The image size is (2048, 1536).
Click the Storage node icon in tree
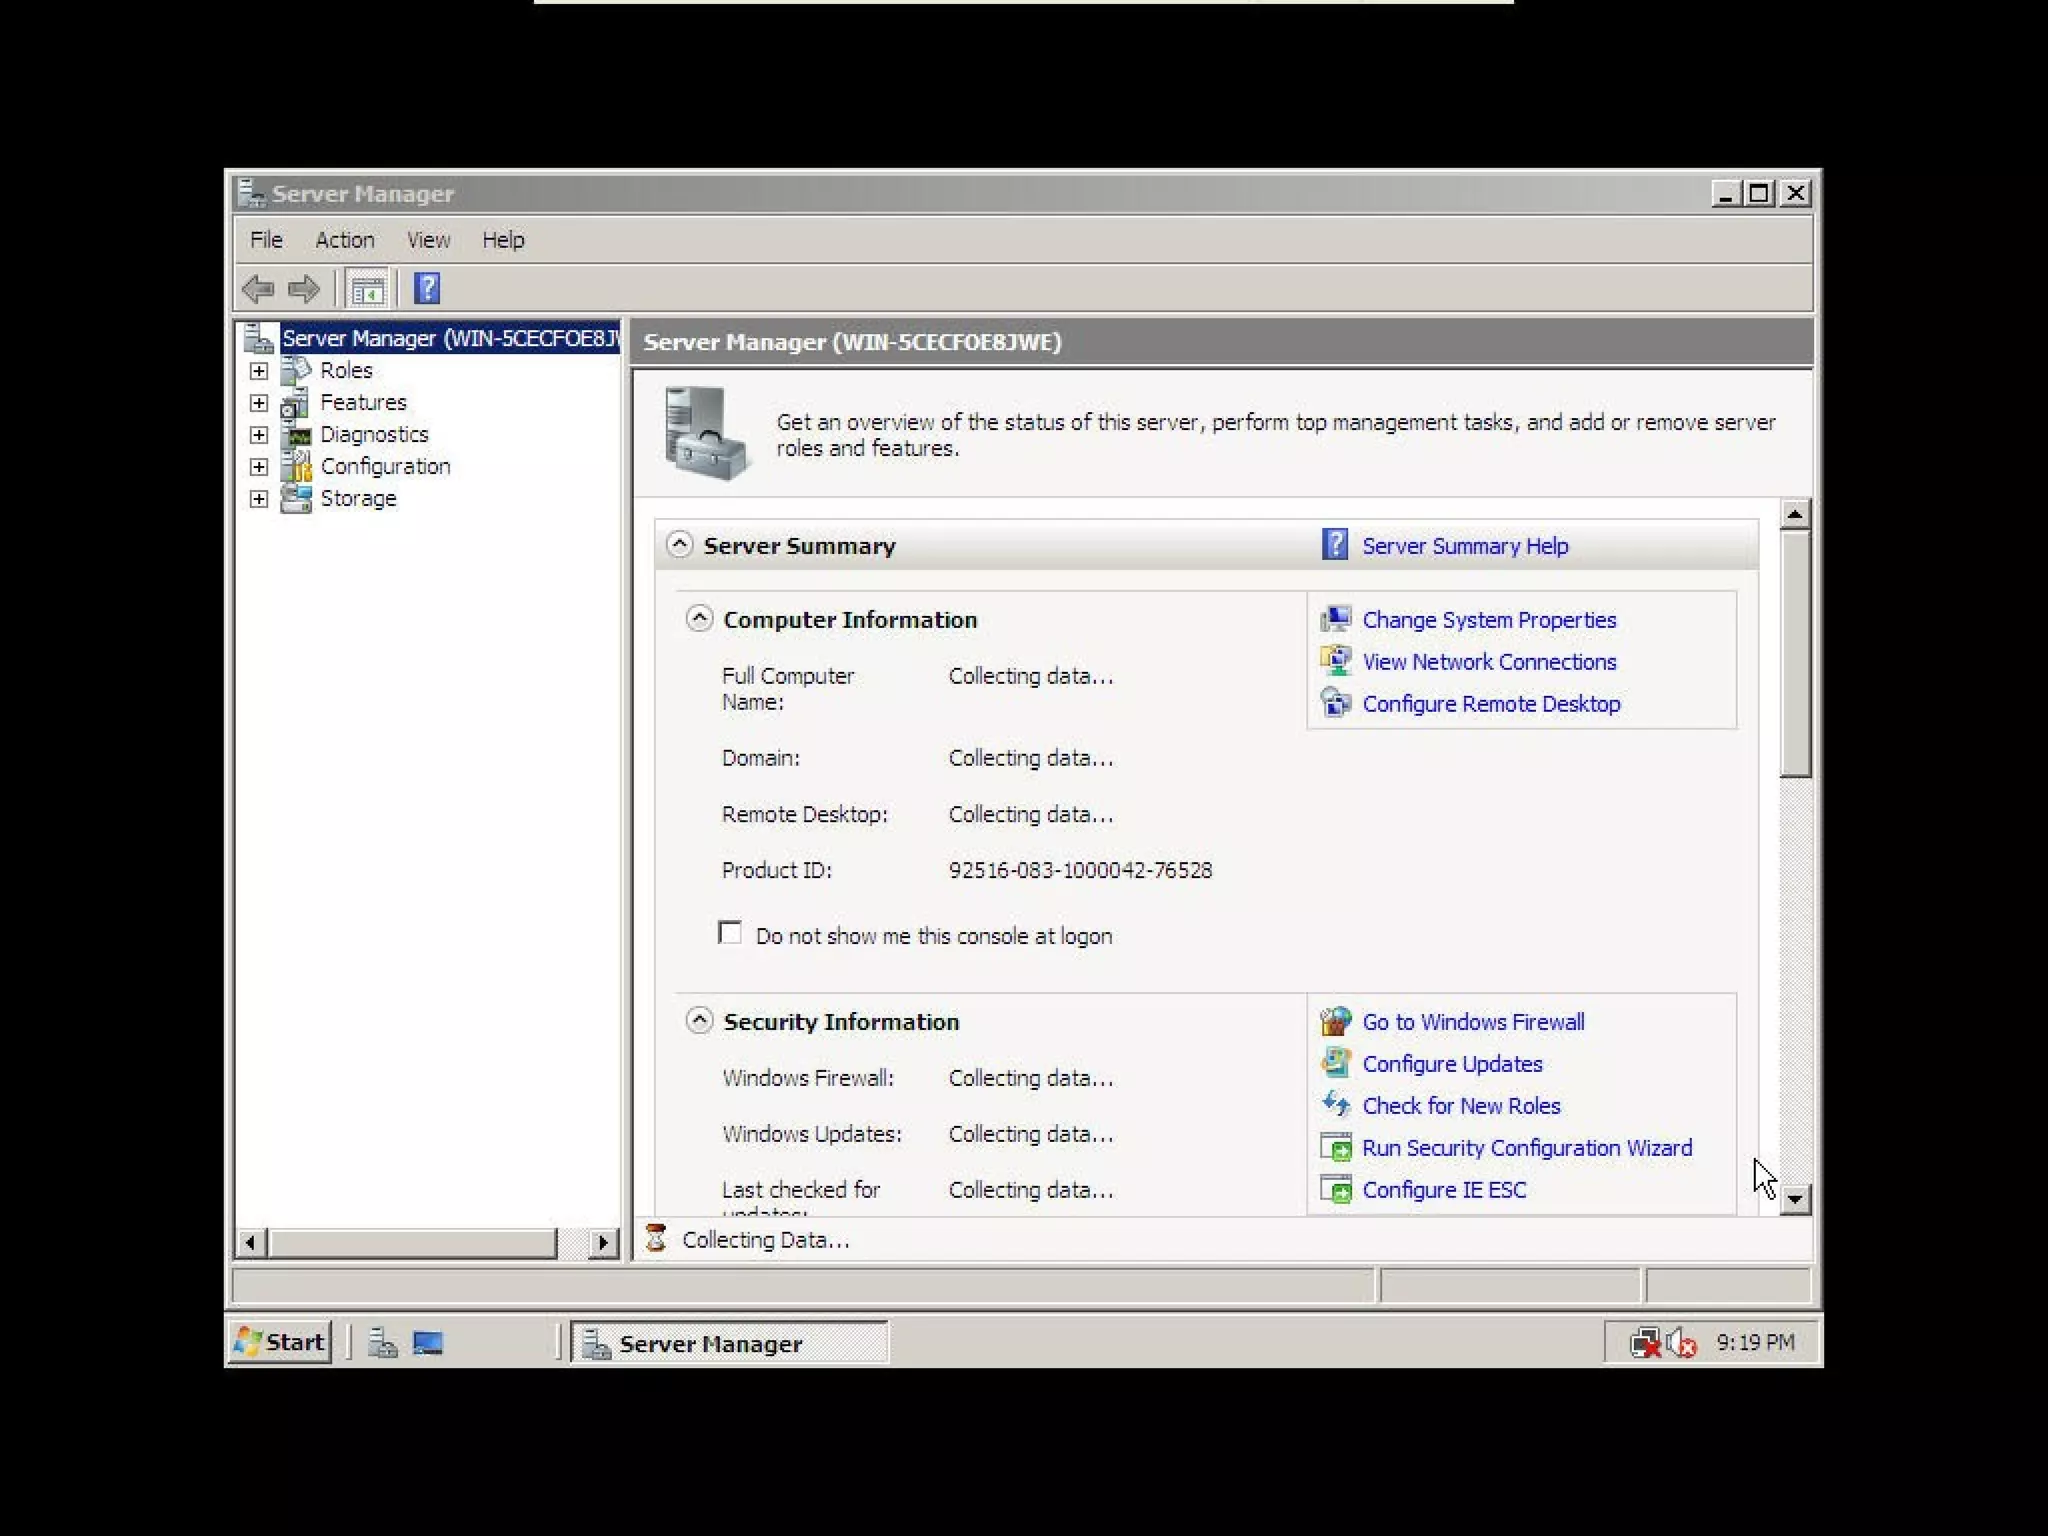click(296, 498)
